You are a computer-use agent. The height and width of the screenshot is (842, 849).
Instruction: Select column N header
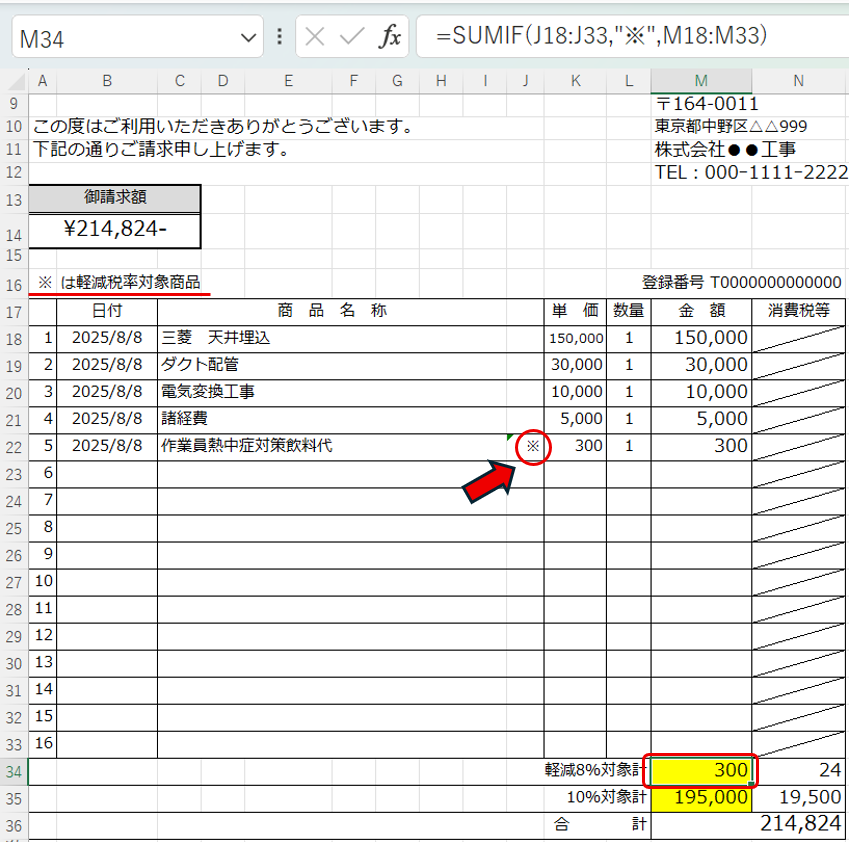coord(797,81)
